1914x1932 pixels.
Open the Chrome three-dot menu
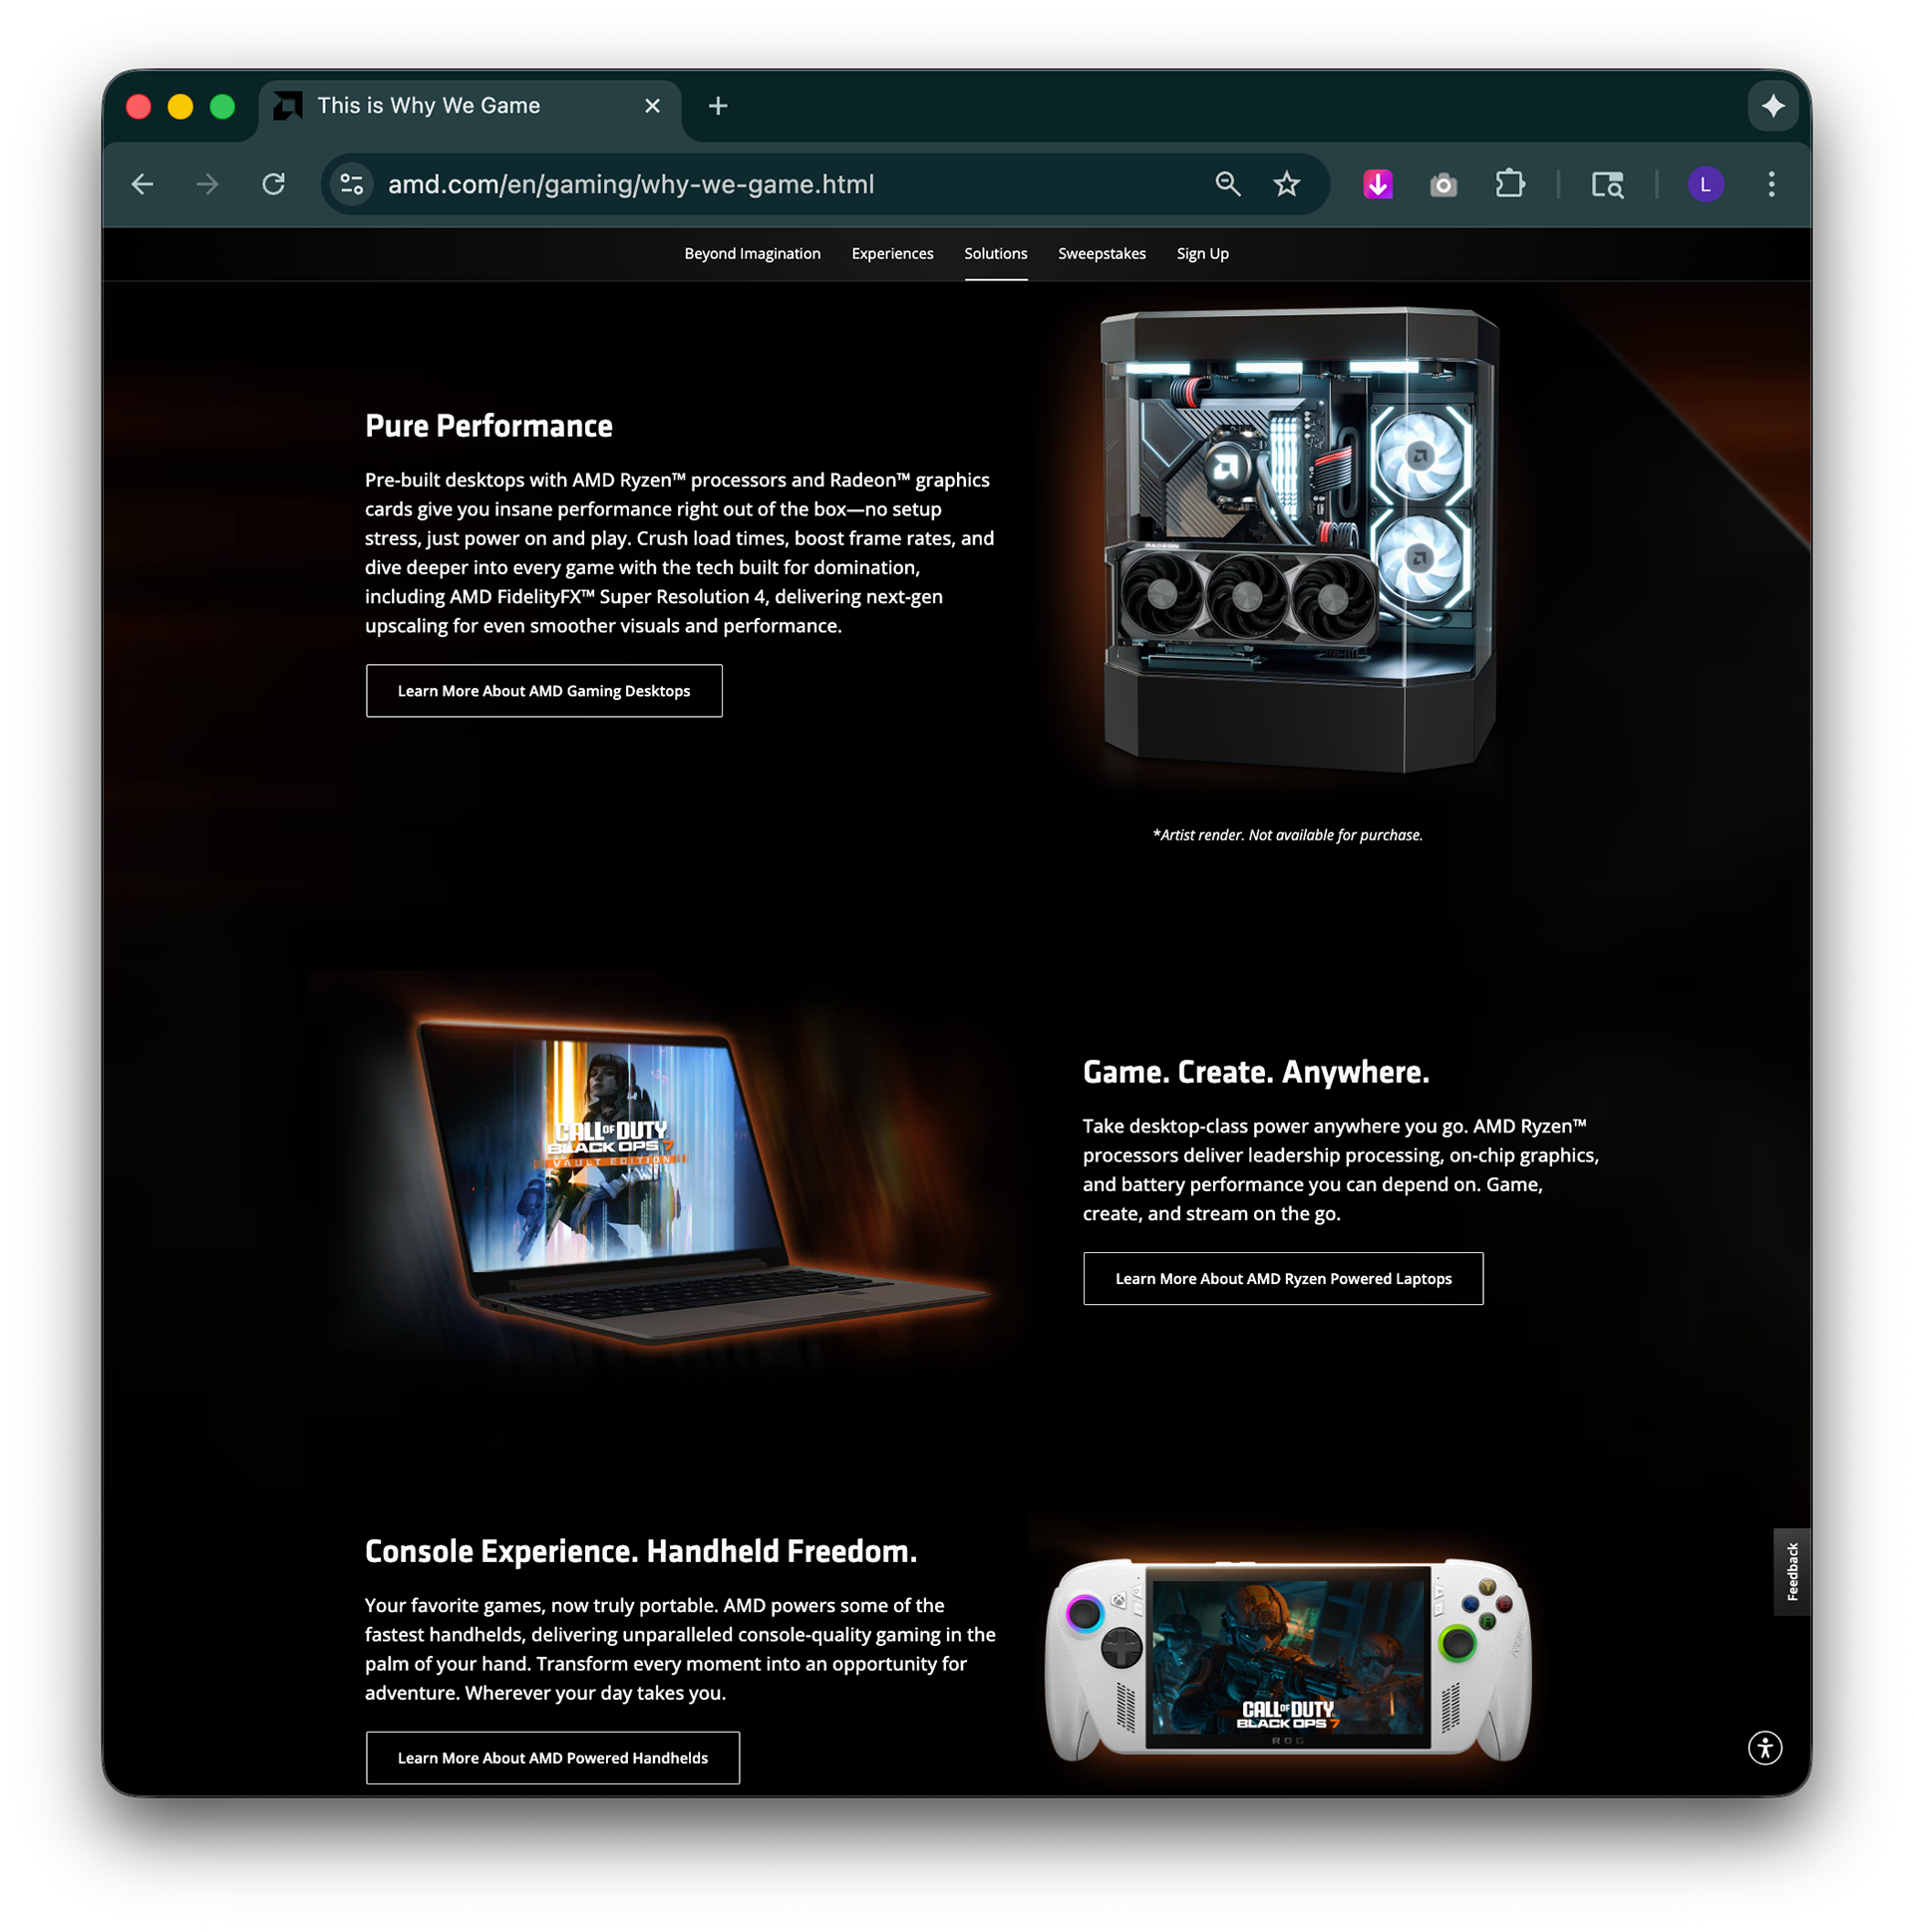(x=1771, y=184)
